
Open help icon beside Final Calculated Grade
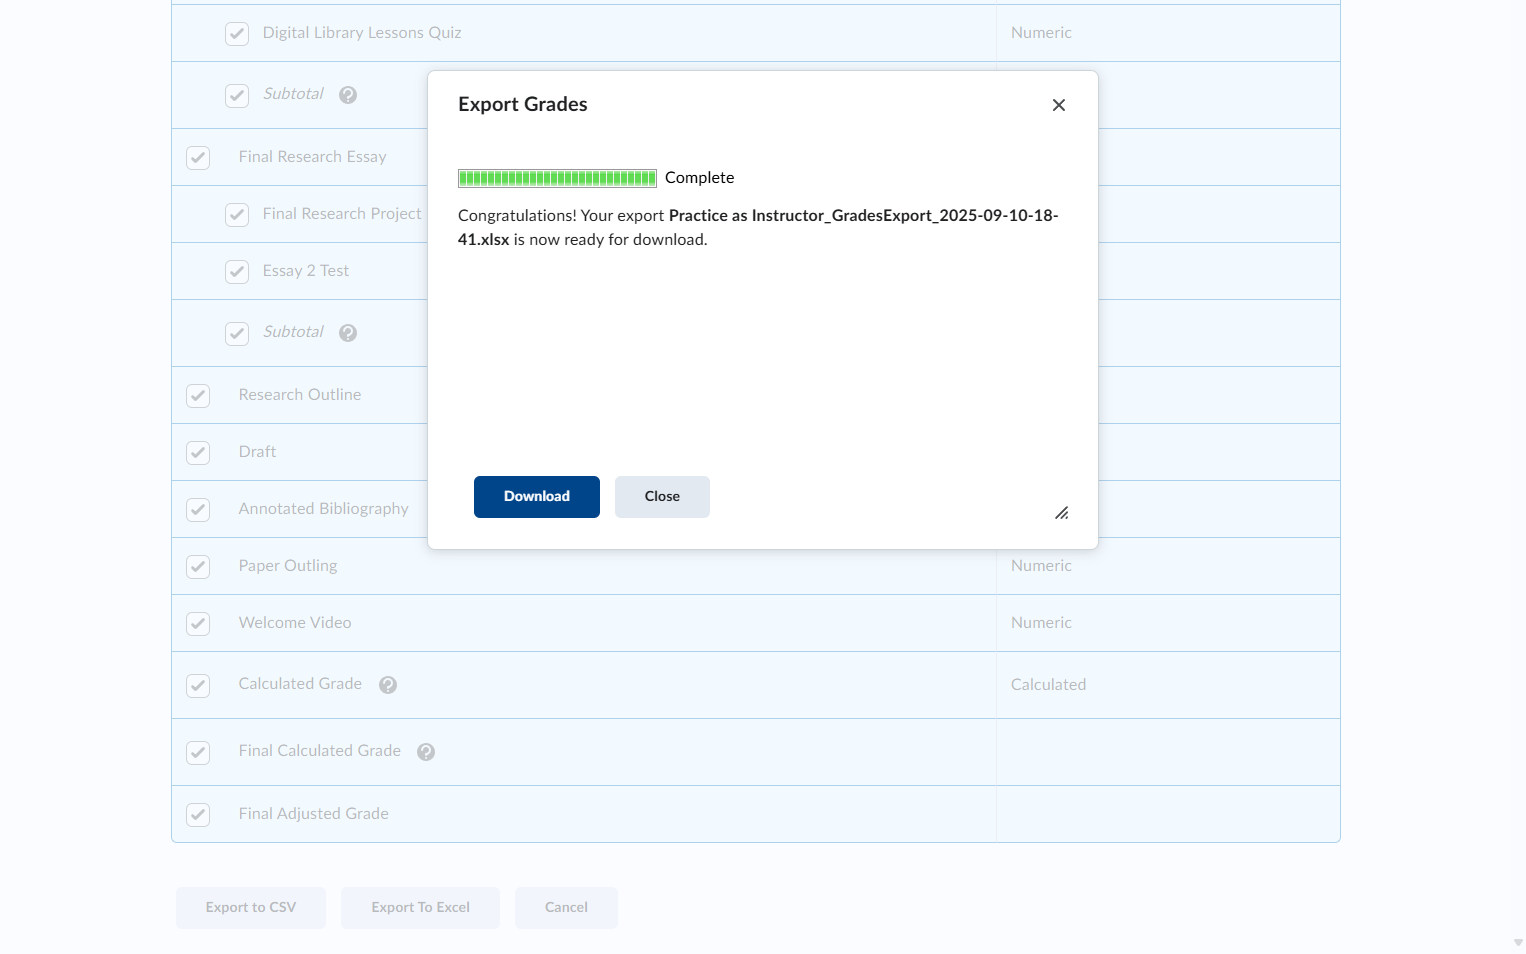[x=426, y=752]
